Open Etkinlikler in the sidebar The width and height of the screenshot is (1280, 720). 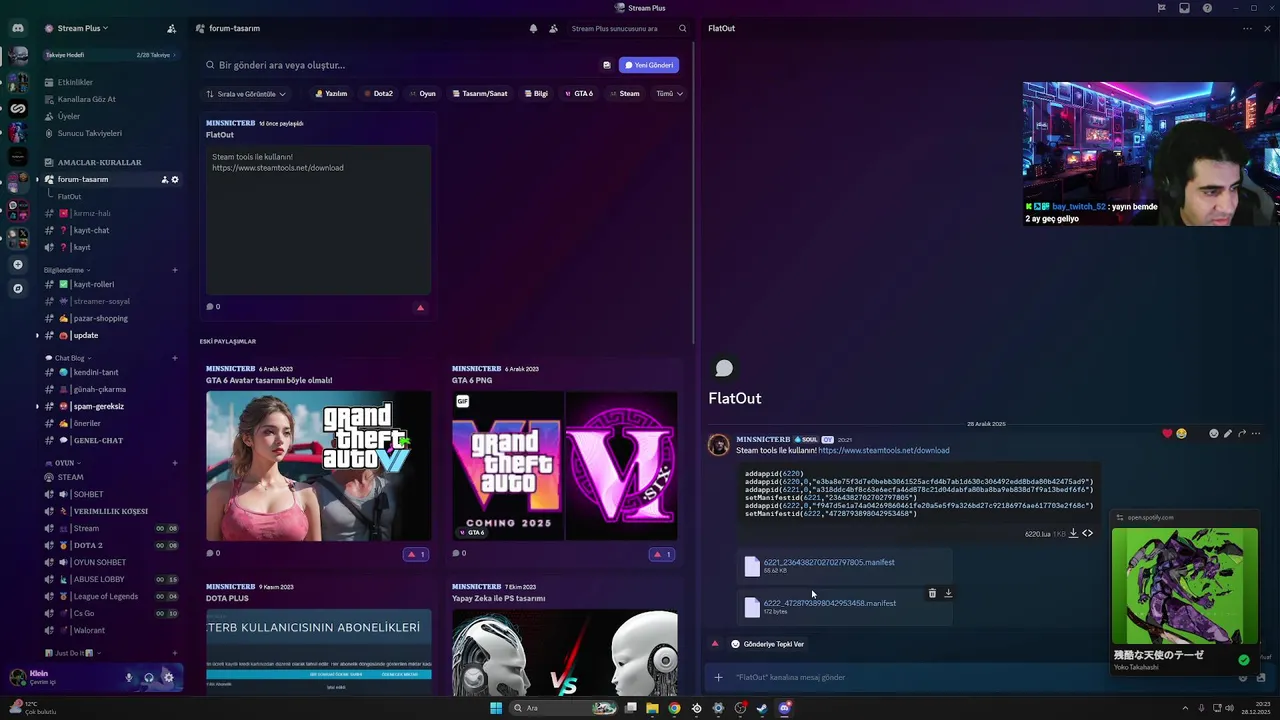[75, 82]
